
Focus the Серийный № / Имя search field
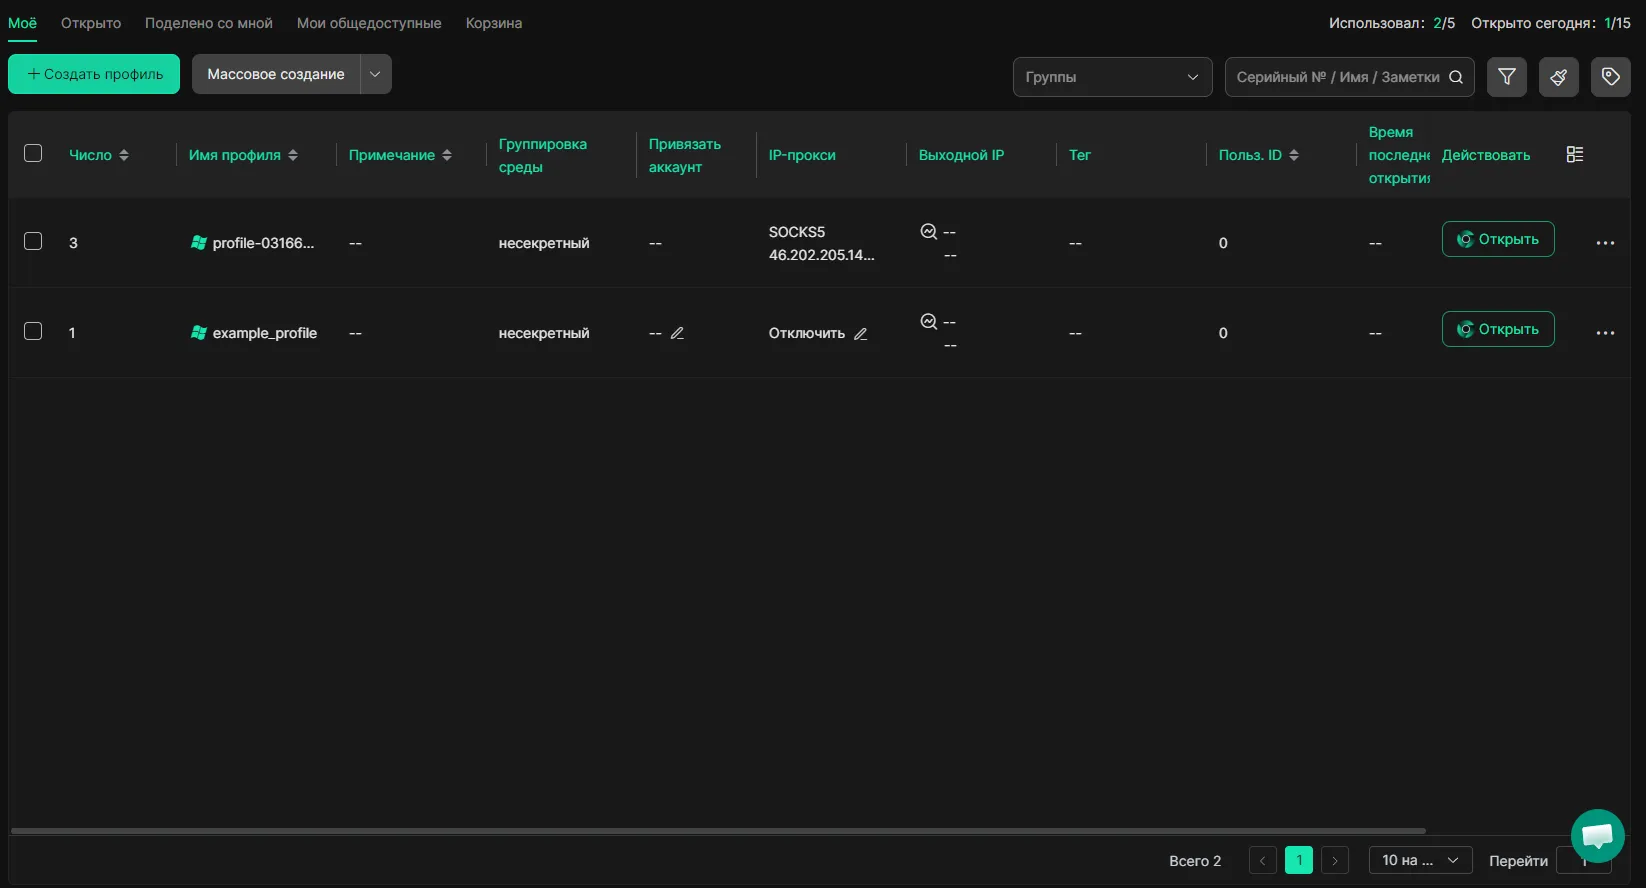[1337, 77]
